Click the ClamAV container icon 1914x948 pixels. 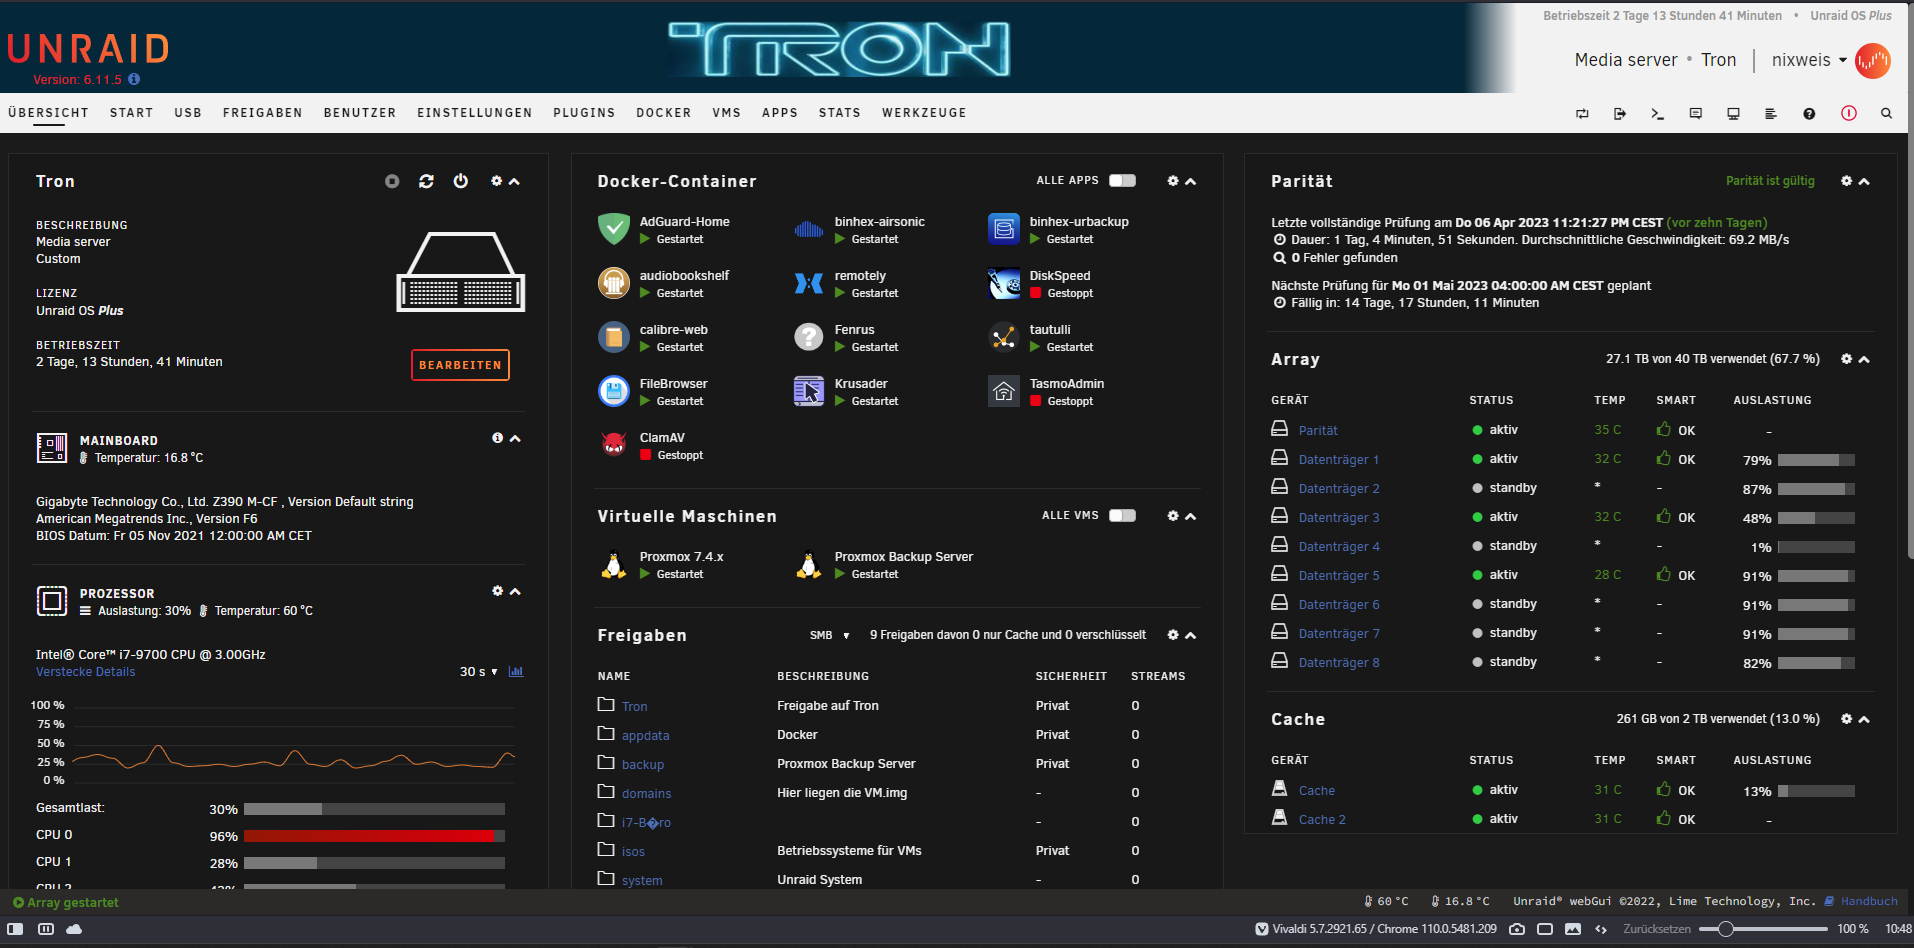point(613,445)
